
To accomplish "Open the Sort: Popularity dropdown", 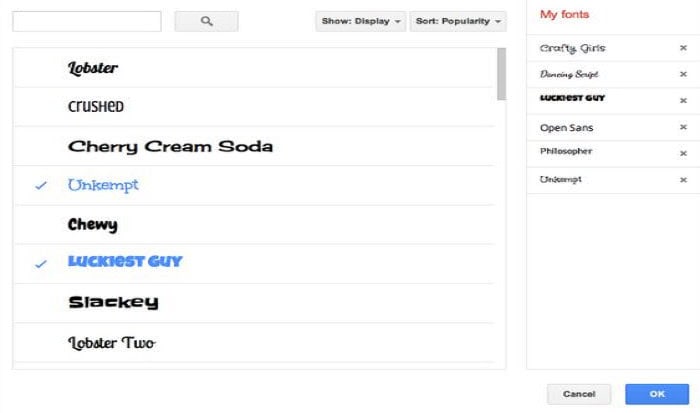I will pos(458,21).
